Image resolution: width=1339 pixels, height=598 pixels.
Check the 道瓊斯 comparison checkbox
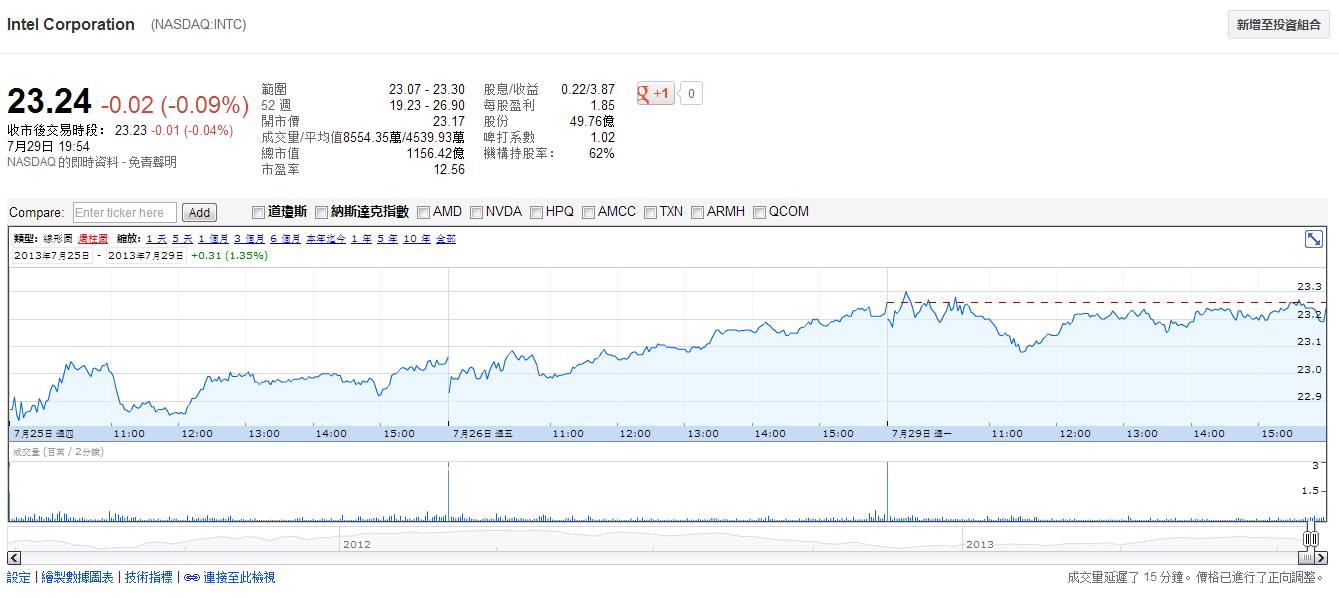pyautogui.click(x=259, y=212)
